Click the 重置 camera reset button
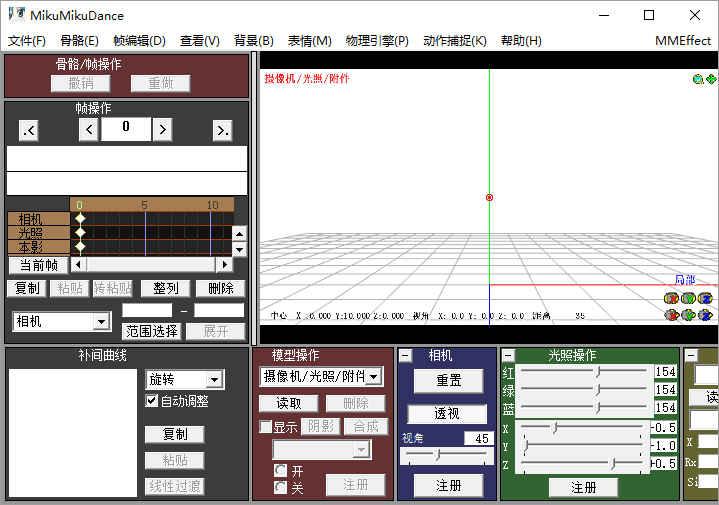719x505 pixels. [448, 381]
